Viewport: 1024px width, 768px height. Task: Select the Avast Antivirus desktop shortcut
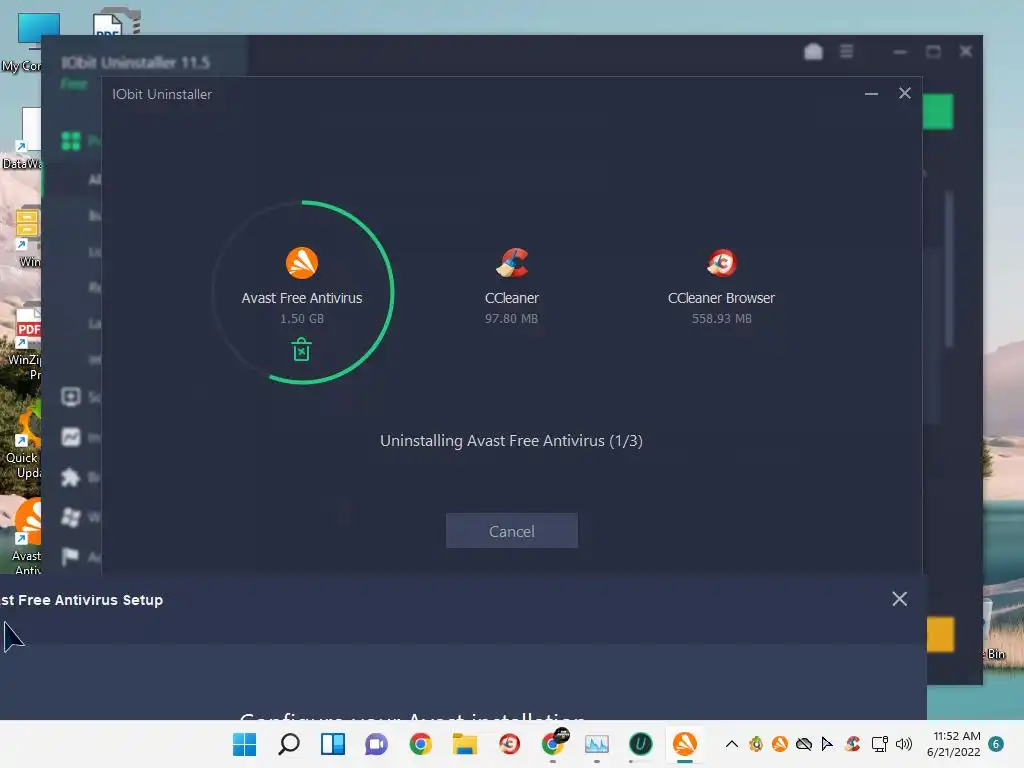26,537
